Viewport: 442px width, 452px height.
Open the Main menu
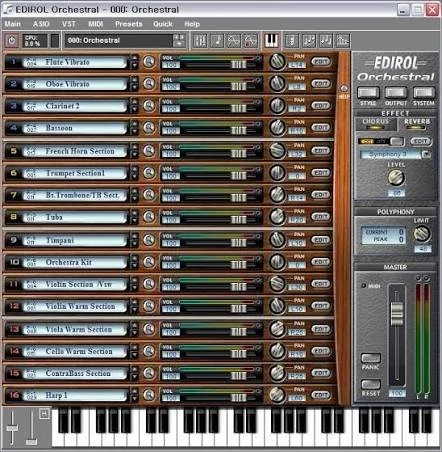13,24
